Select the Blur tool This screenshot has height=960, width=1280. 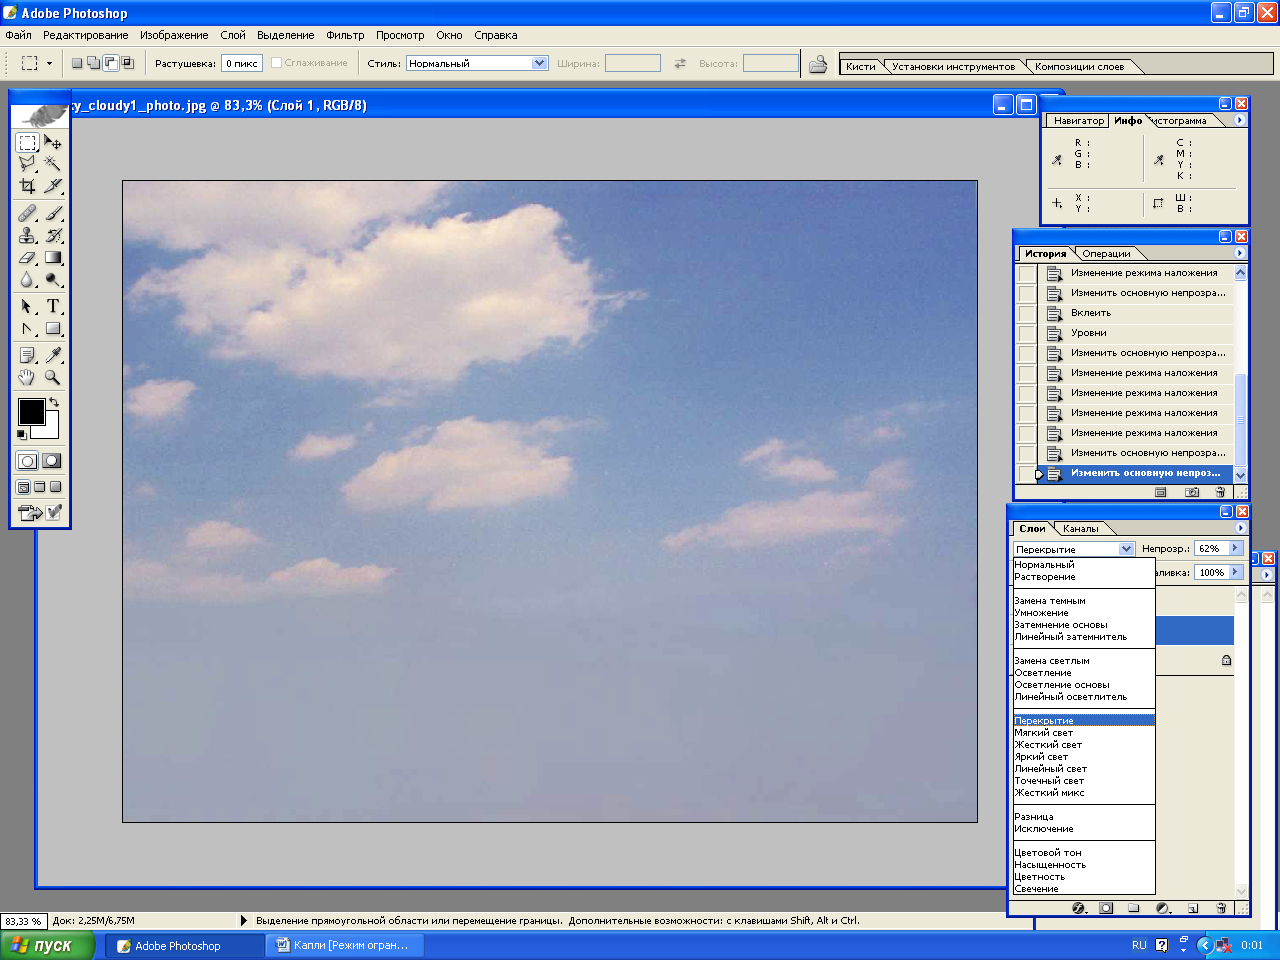coord(28,279)
